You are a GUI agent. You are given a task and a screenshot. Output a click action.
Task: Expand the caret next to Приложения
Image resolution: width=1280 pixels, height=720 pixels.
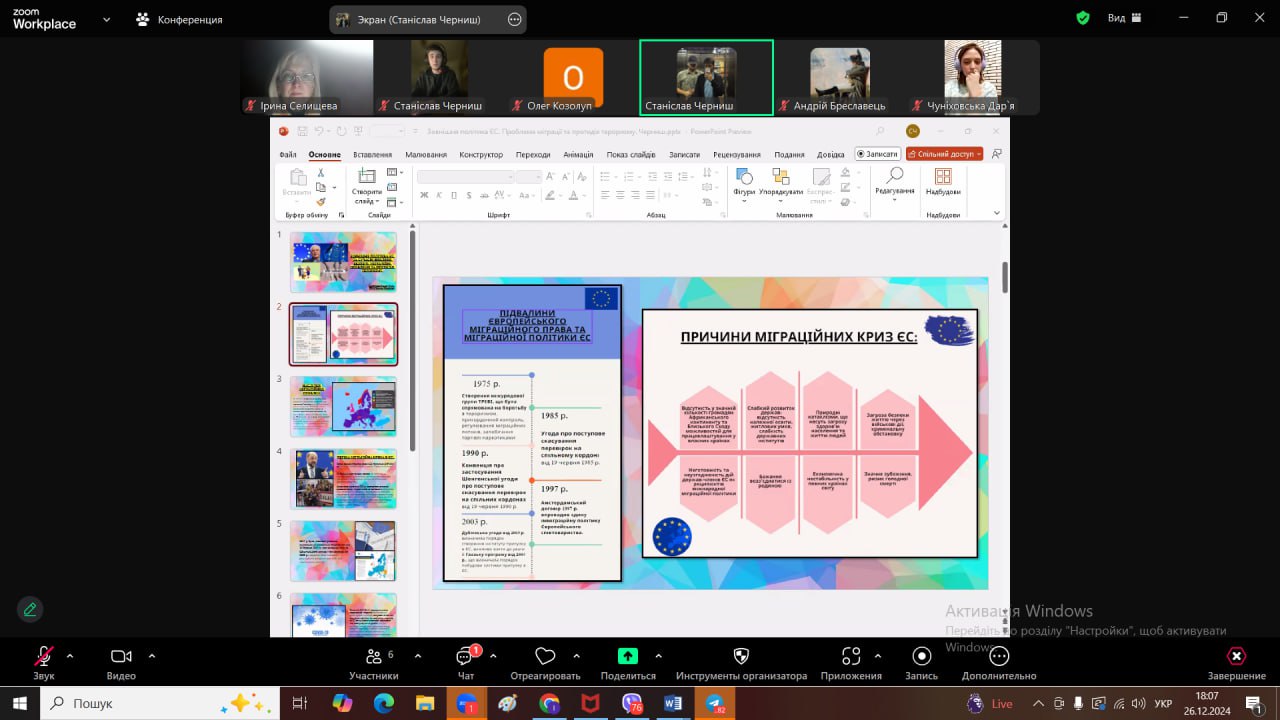click(x=878, y=656)
